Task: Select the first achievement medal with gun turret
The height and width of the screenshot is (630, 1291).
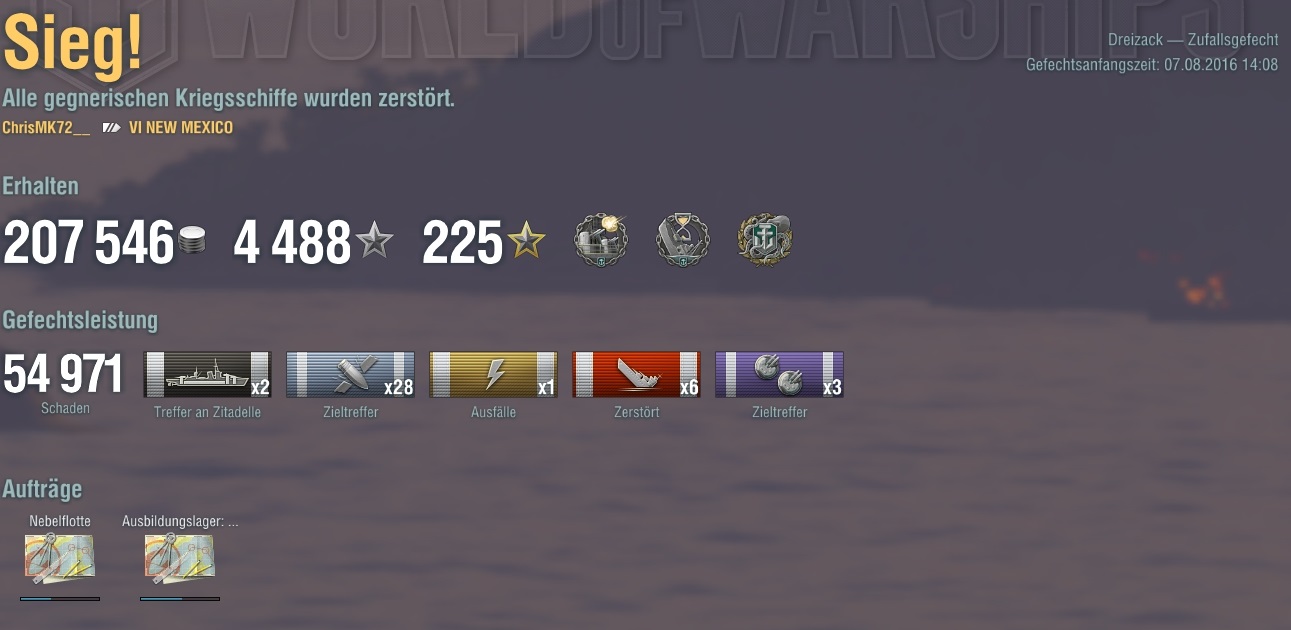Action: tap(601, 240)
